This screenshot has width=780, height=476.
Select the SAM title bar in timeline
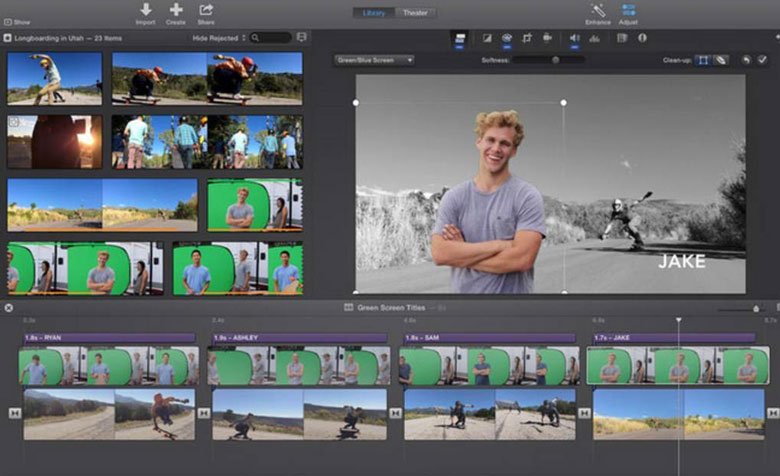click(x=489, y=338)
